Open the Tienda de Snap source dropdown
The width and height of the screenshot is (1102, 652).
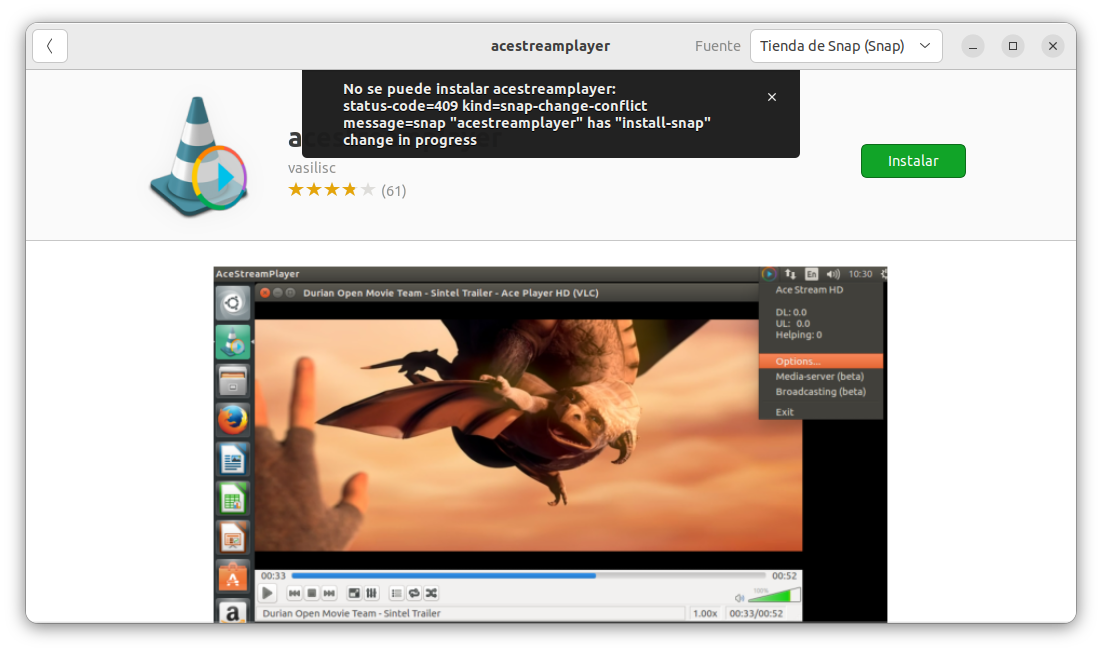(x=846, y=46)
